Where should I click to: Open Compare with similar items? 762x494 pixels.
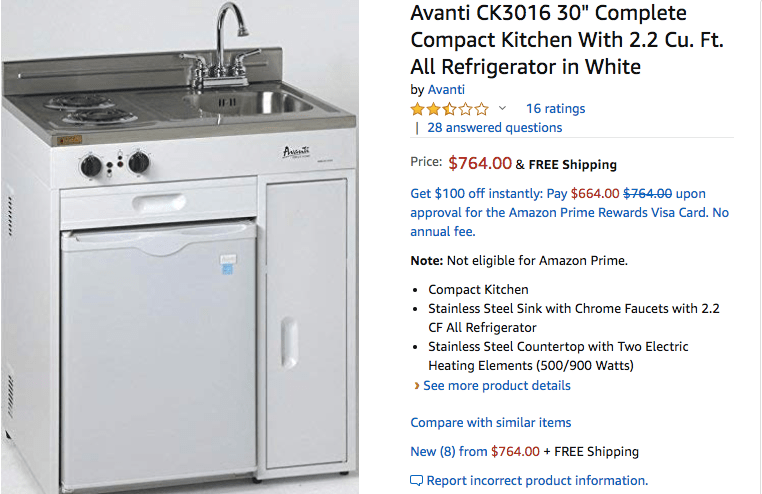click(491, 422)
